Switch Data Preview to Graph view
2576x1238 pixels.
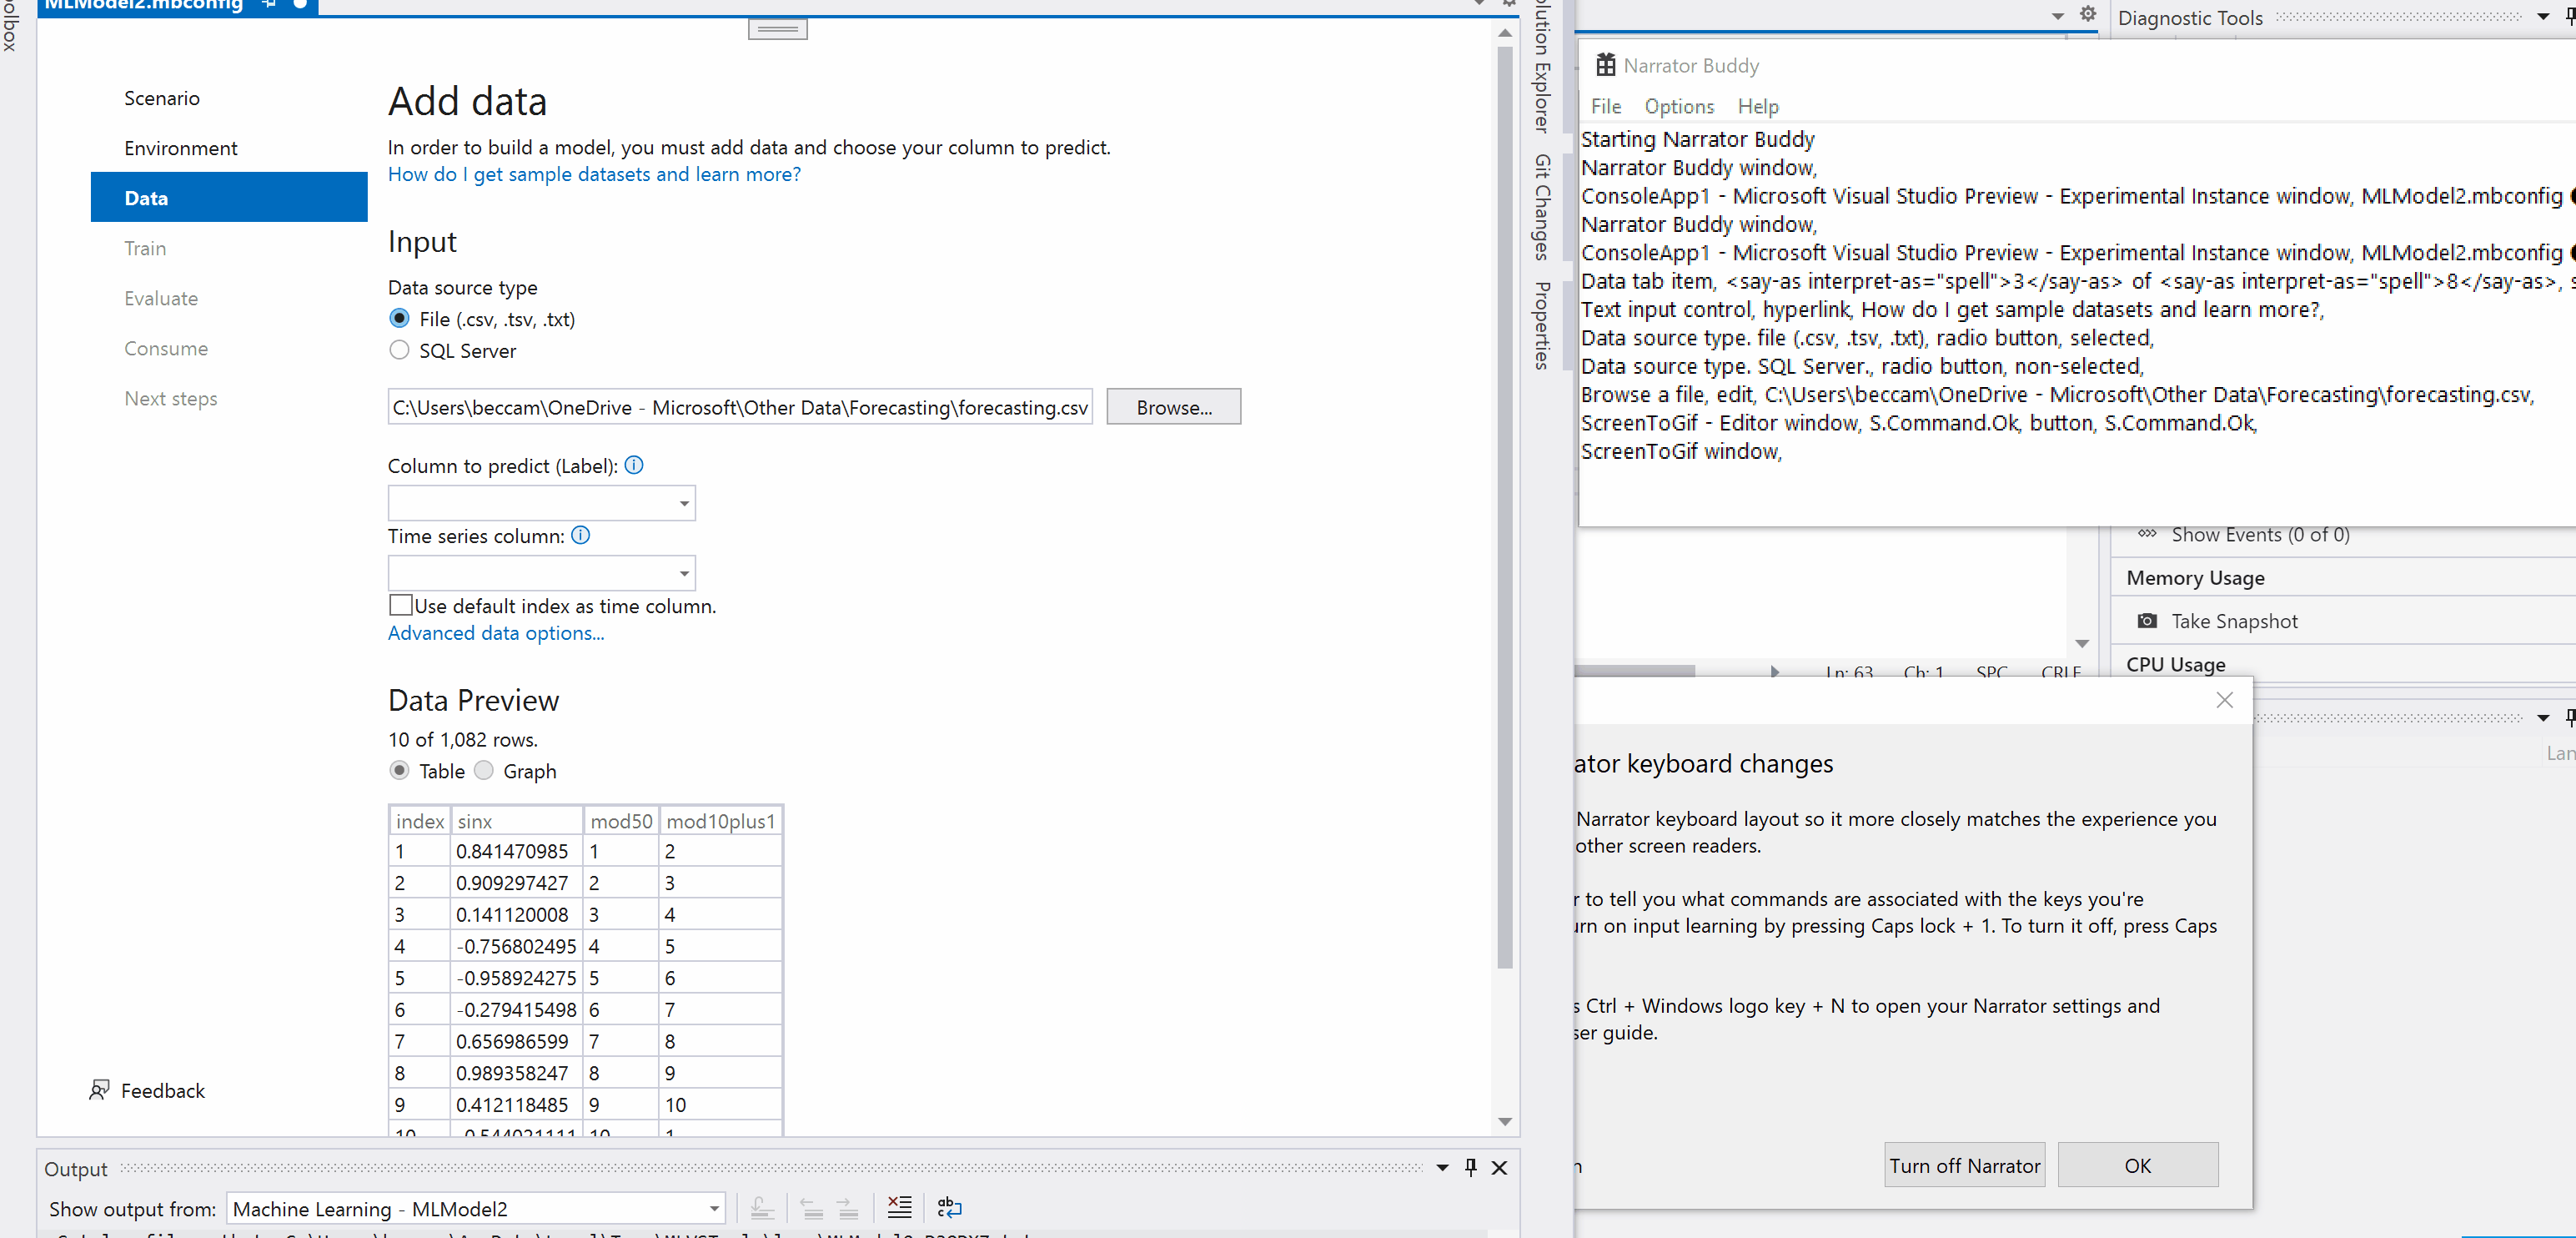coord(484,770)
